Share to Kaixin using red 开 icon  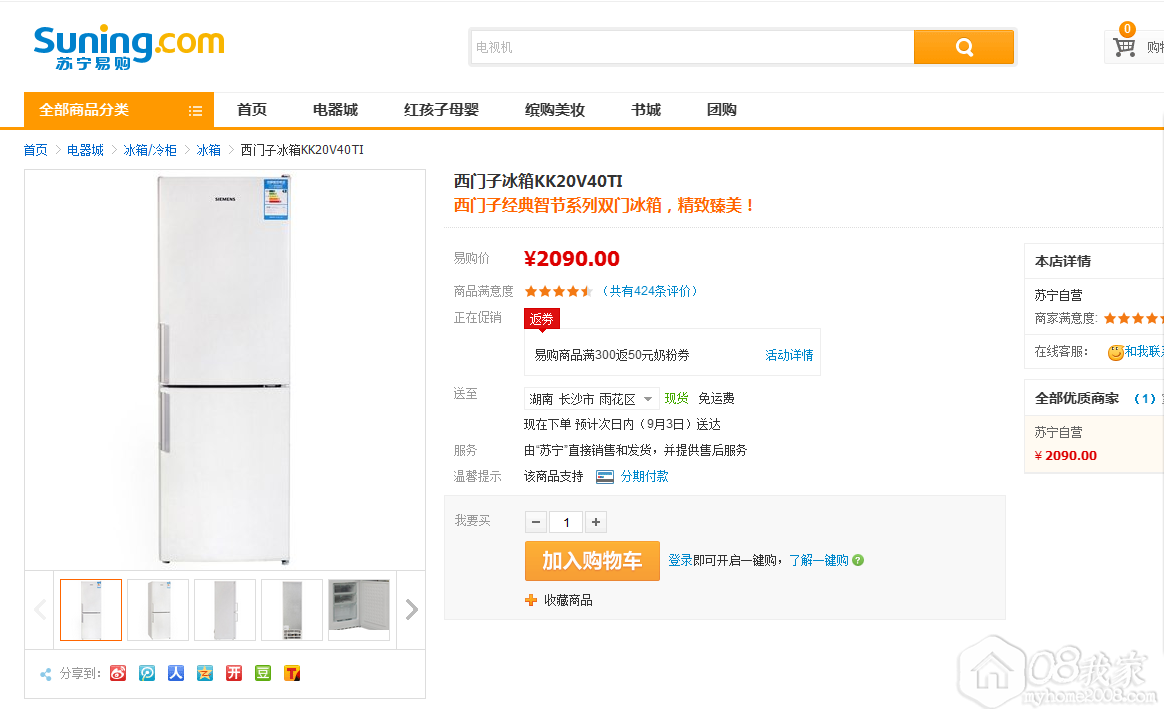[x=234, y=673]
